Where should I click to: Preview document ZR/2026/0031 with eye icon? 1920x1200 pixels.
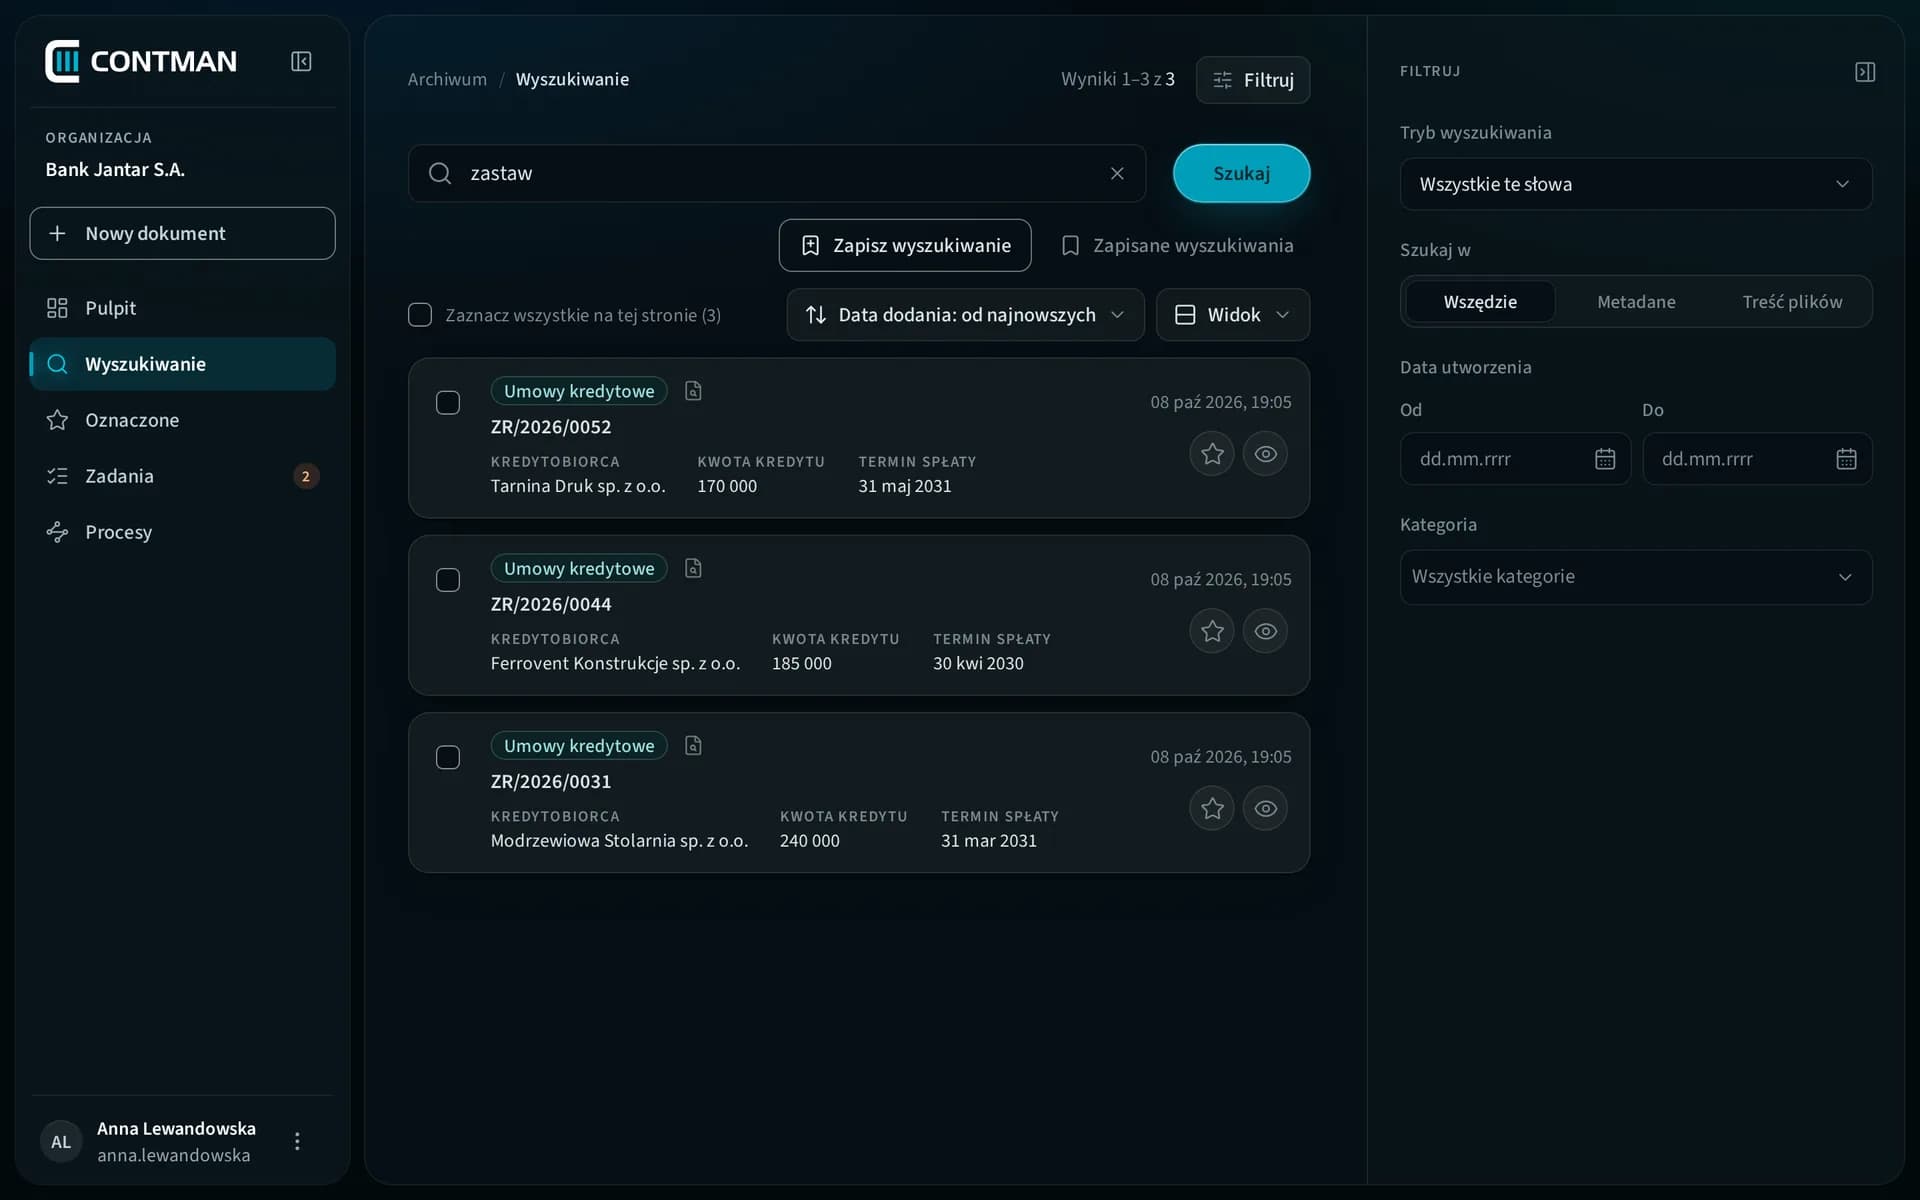[1265, 808]
